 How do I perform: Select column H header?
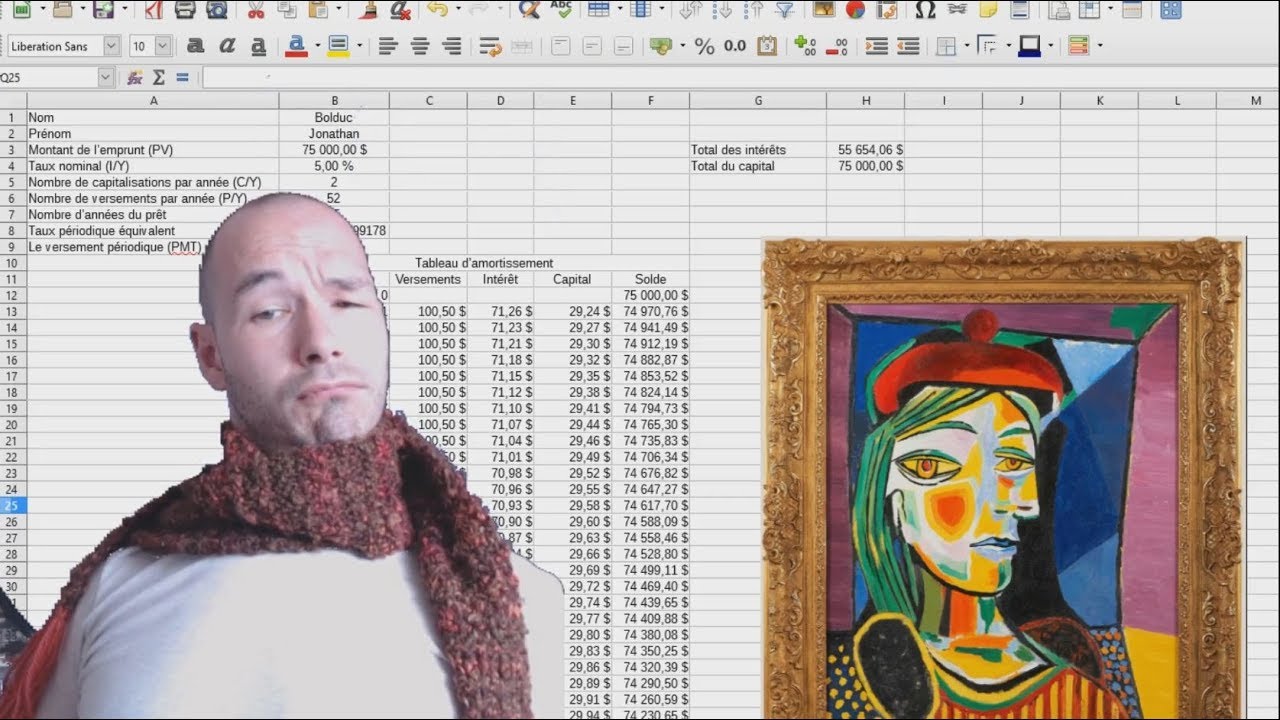(866, 101)
